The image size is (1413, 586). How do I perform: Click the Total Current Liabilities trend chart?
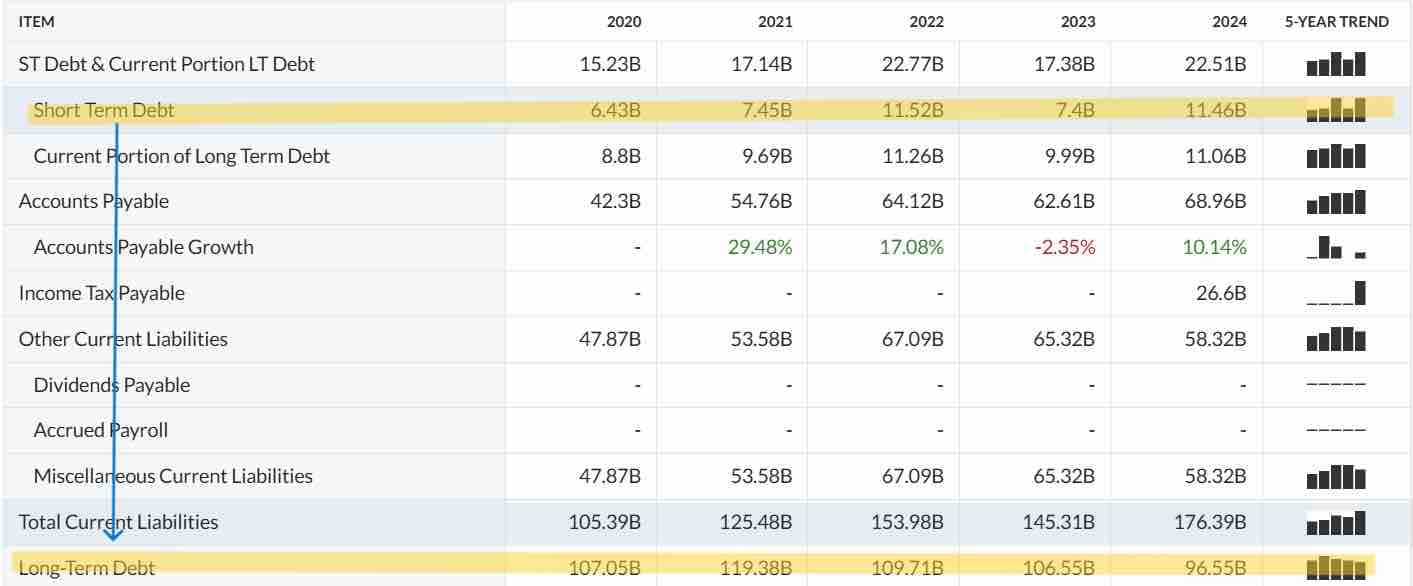click(x=1336, y=522)
